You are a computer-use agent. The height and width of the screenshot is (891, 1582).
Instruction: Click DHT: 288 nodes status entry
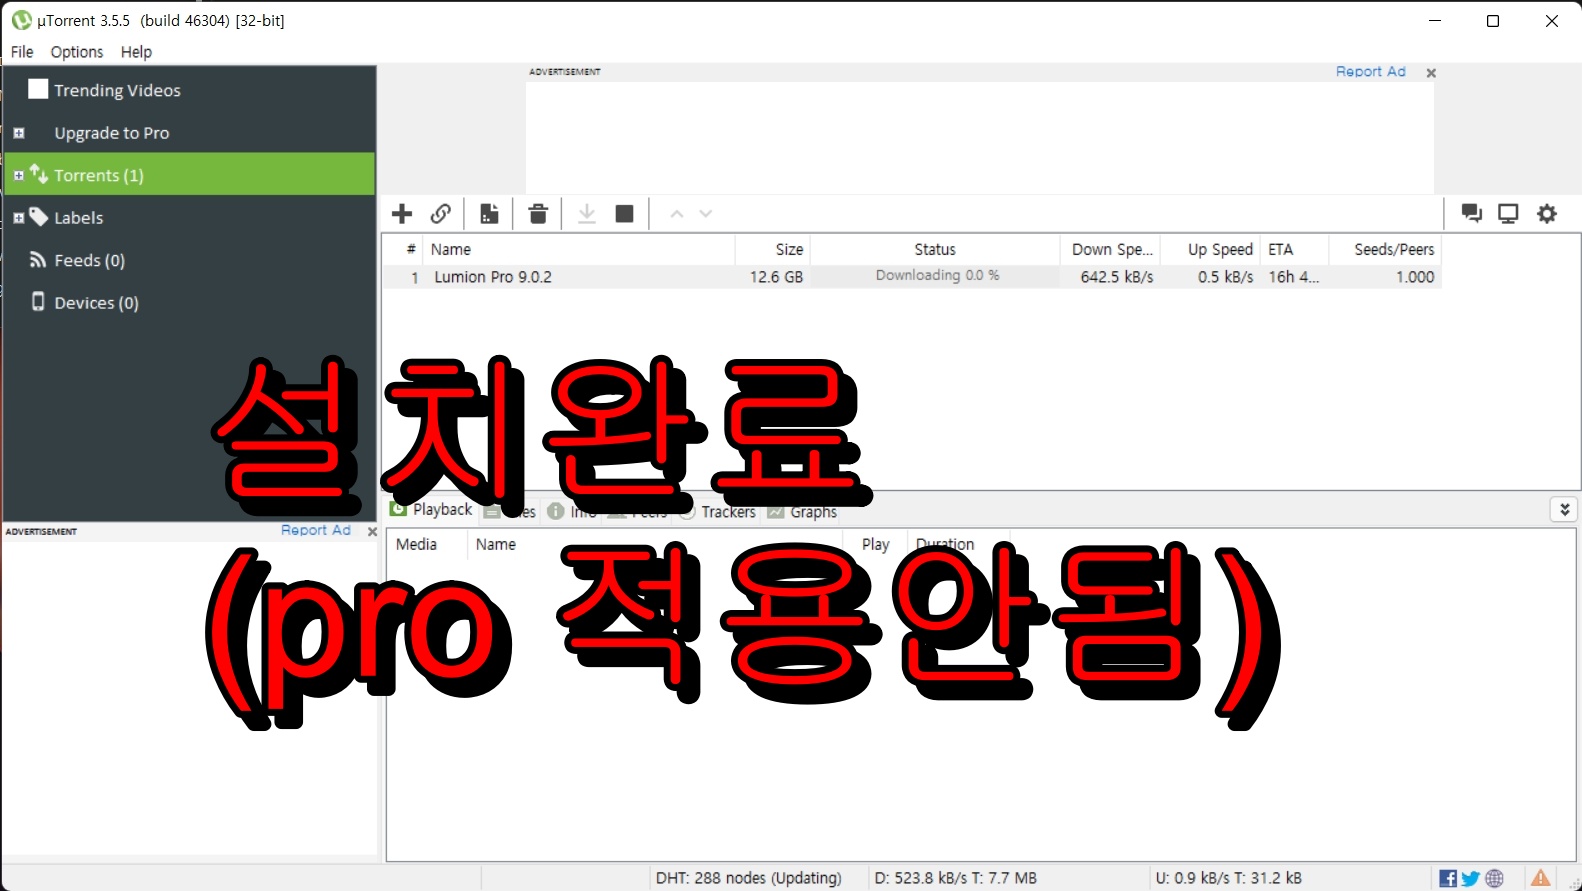pyautogui.click(x=748, y=878)
